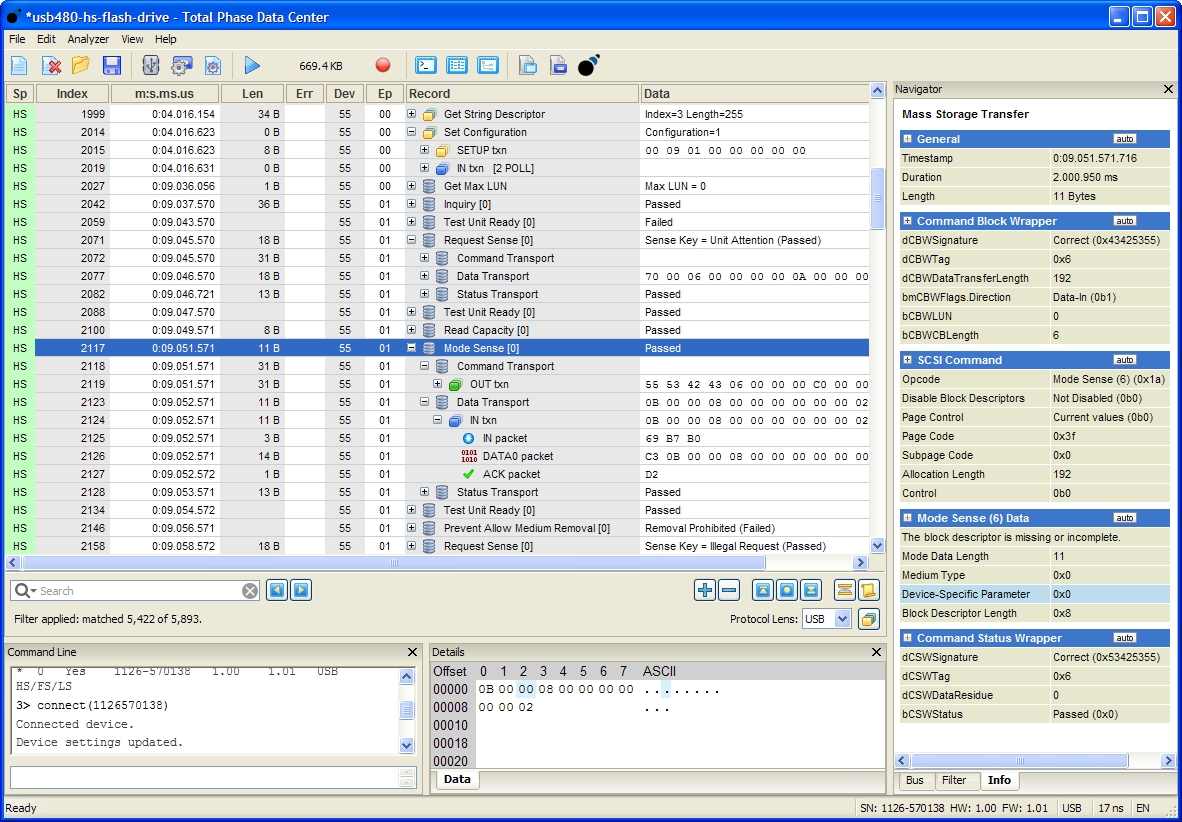The height and width of the screenshot is (822, 1182).
Task: Open the Command Line pane toolbar icon
Action: [x=426, y=66]
